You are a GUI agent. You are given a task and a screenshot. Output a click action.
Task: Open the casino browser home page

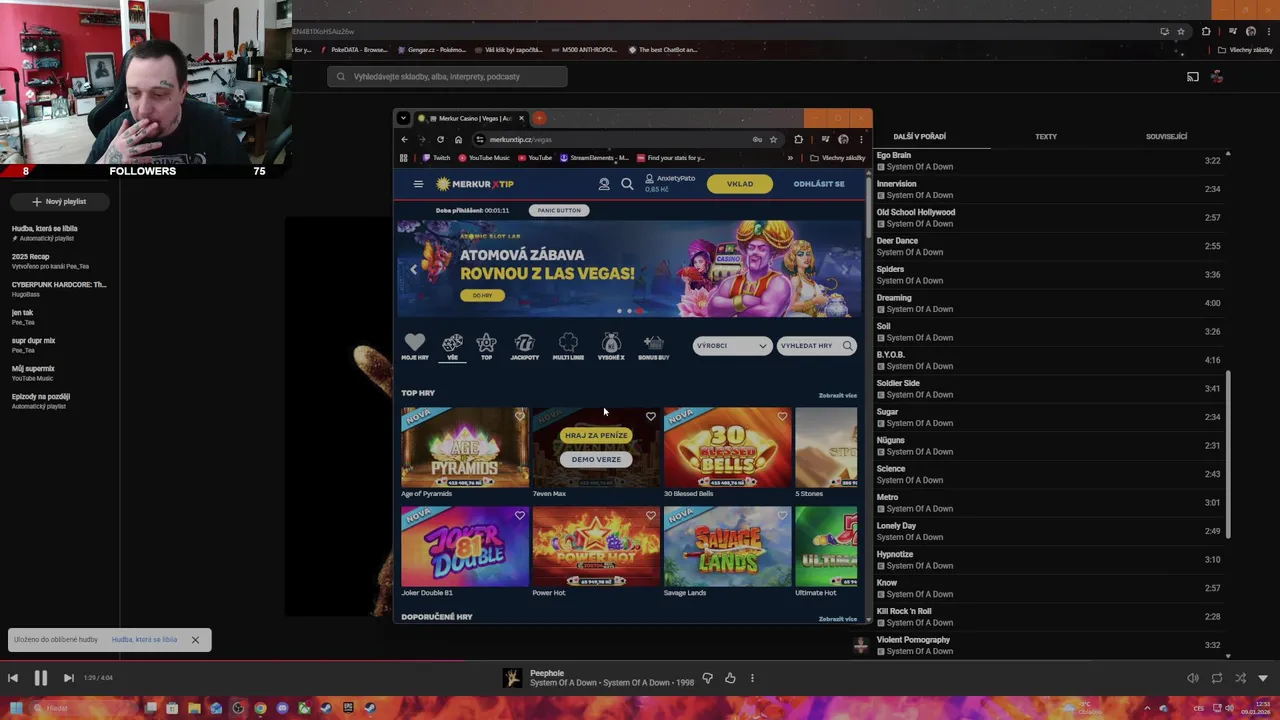[458, 139]
